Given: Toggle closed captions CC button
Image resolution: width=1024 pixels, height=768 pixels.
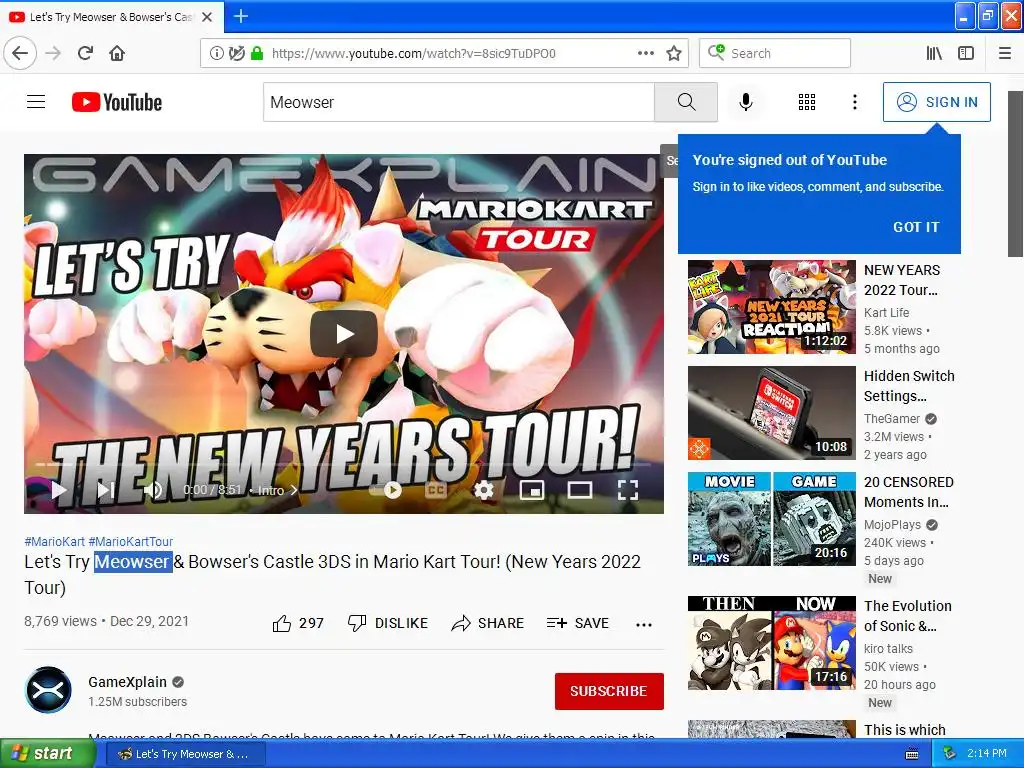Looking at the screenshot, I should click(436, 490).
